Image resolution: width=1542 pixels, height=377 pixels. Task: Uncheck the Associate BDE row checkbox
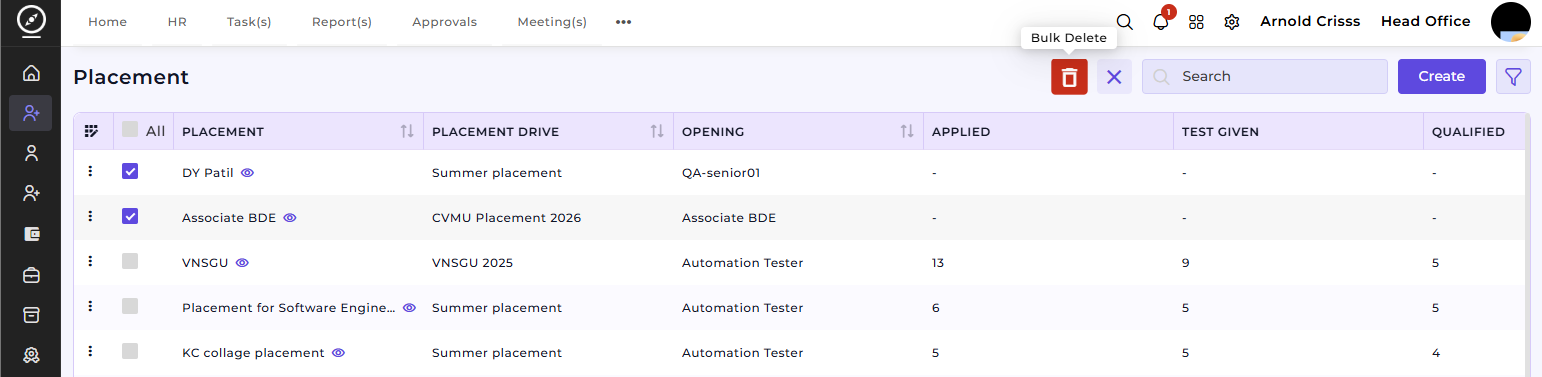(x=130, y=216)
